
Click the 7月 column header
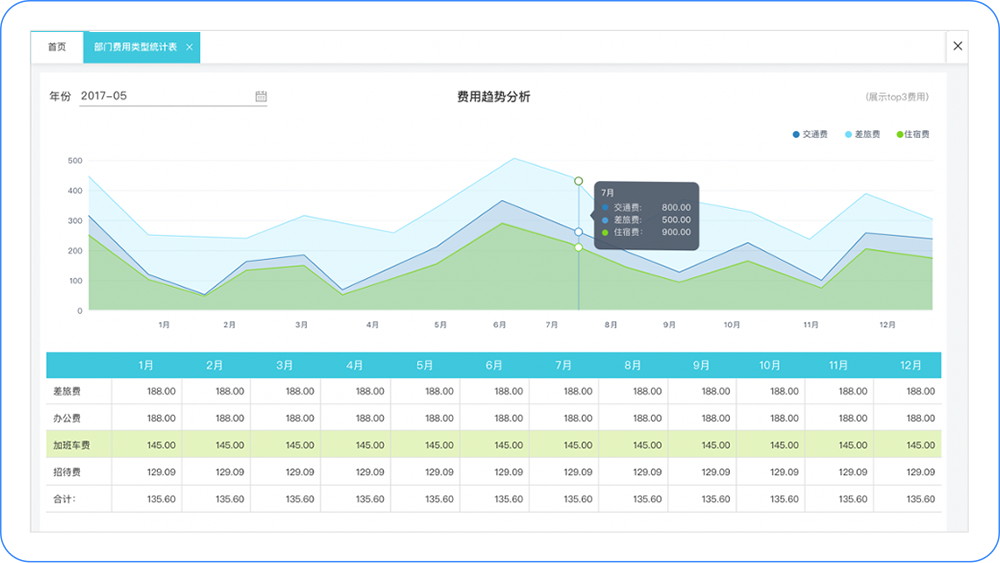(x=563, y=365)
